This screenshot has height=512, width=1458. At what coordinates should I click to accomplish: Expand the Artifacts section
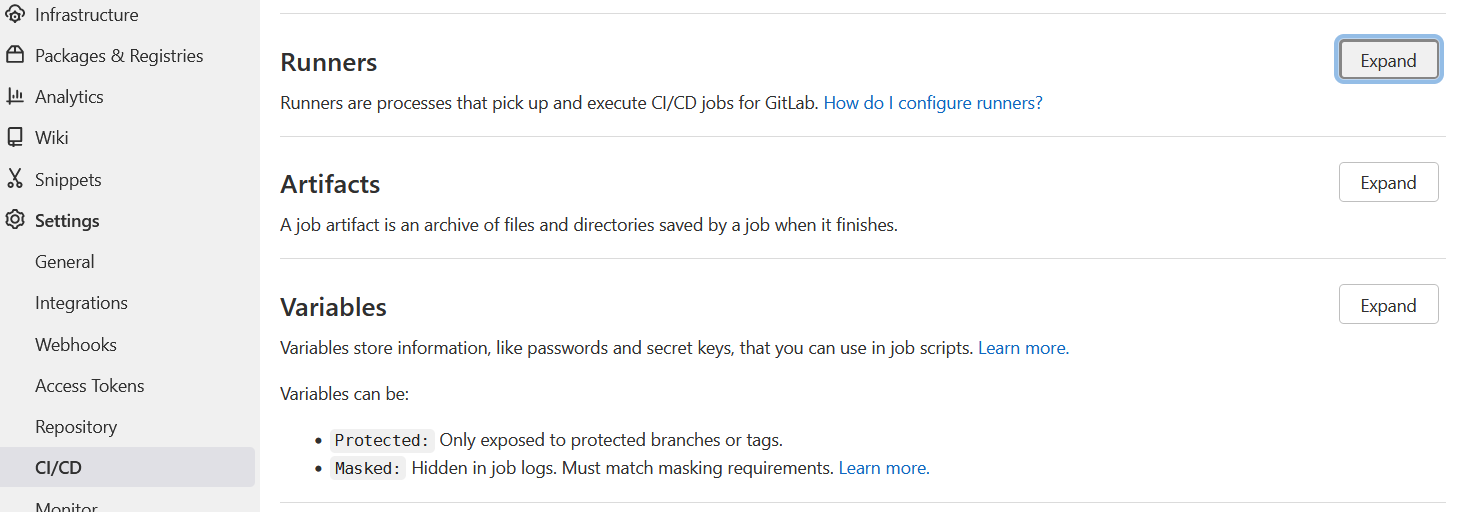(x=1388, y=183)
